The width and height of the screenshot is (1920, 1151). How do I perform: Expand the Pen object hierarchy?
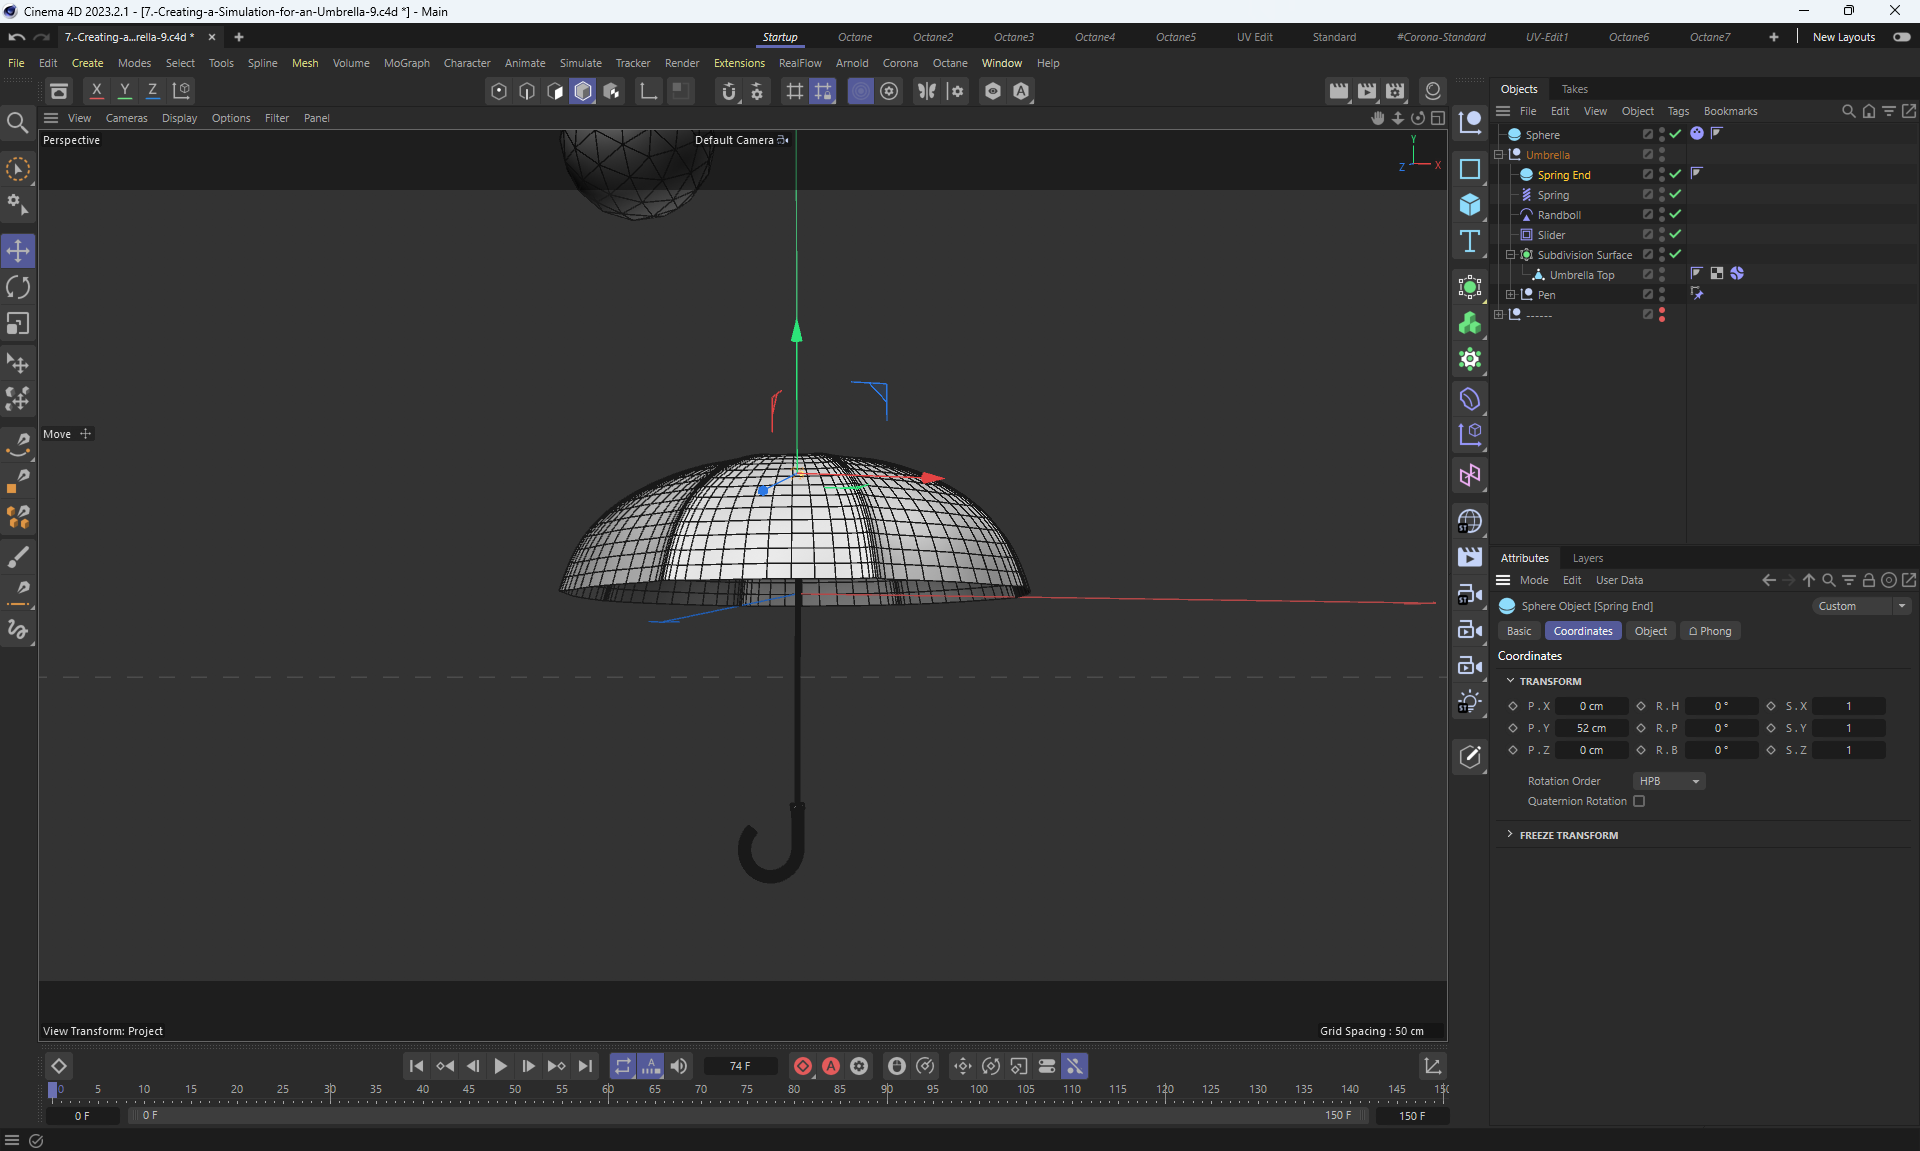(x=1511, y=295)
